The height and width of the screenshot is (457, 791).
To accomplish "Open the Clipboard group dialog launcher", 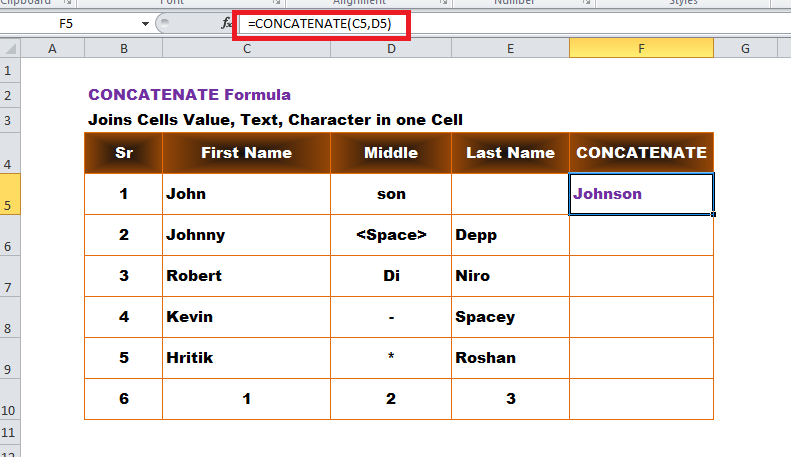I will click(67, 2).
